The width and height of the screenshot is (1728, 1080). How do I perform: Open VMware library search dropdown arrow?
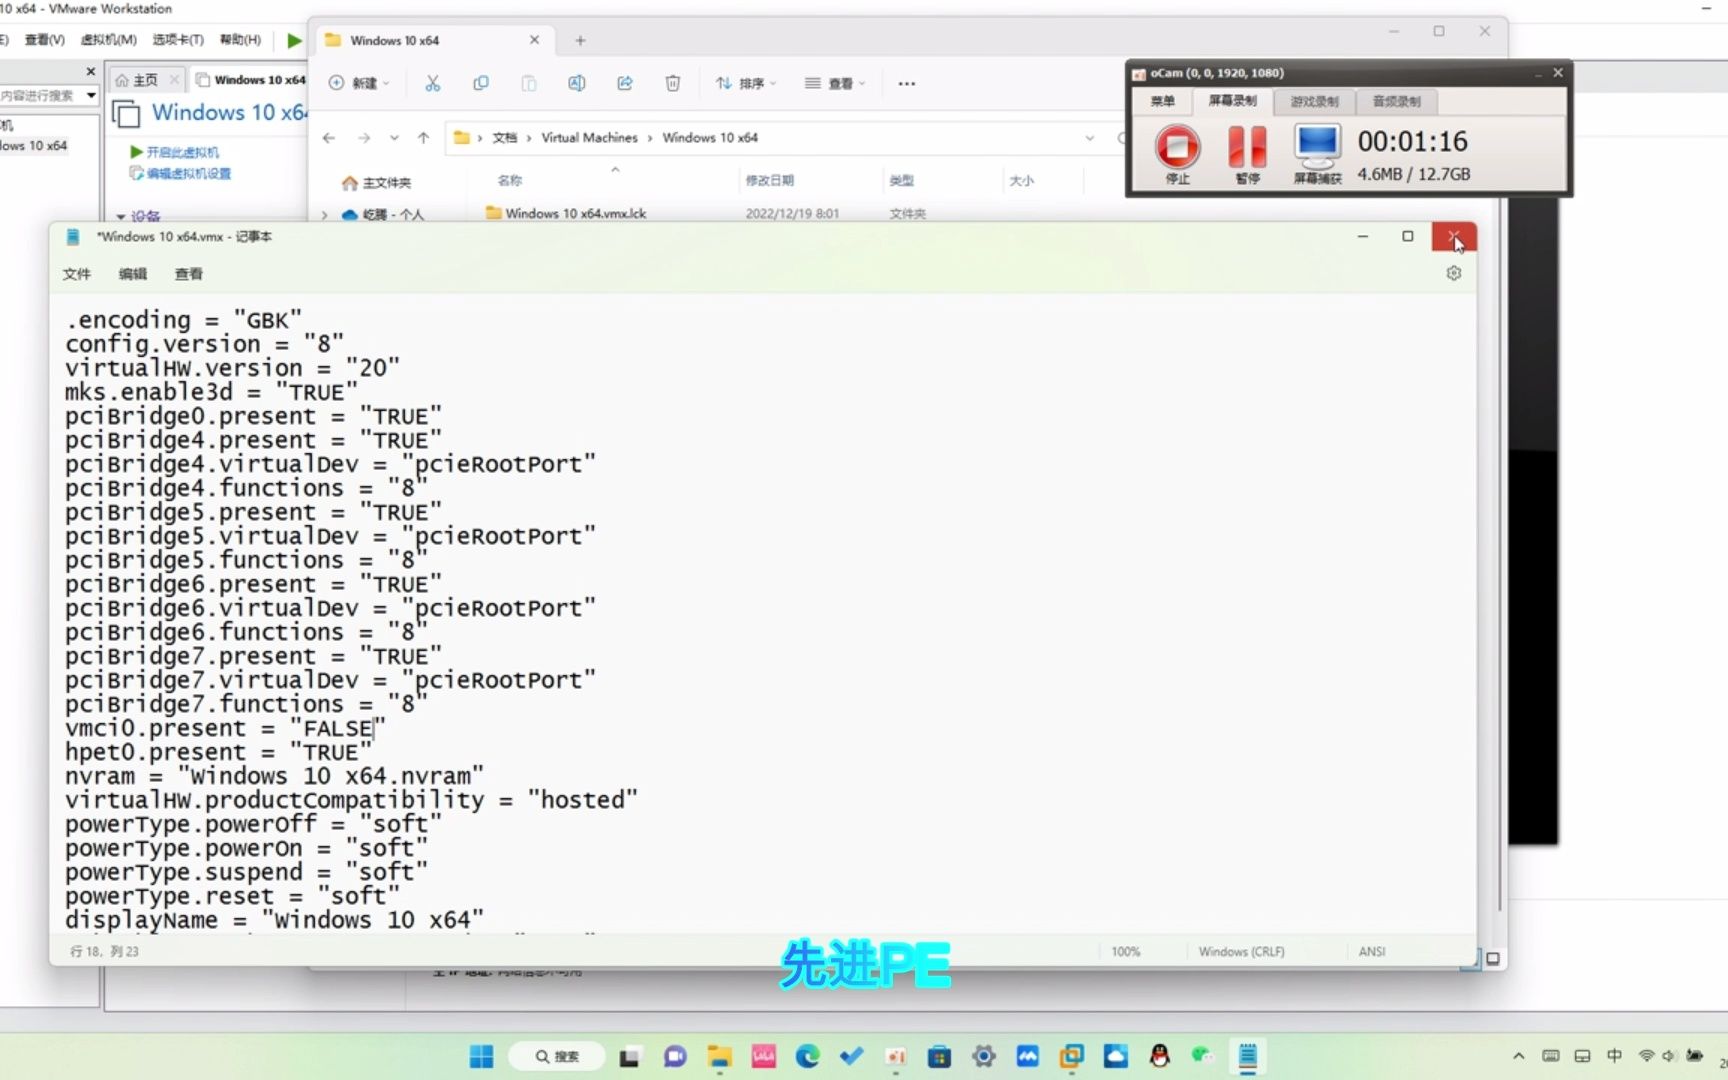point(91,96)
